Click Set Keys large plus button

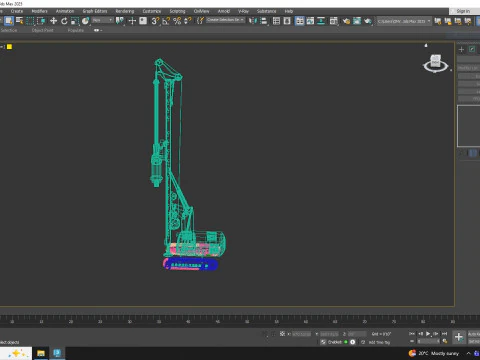click(x=459, y=337)
